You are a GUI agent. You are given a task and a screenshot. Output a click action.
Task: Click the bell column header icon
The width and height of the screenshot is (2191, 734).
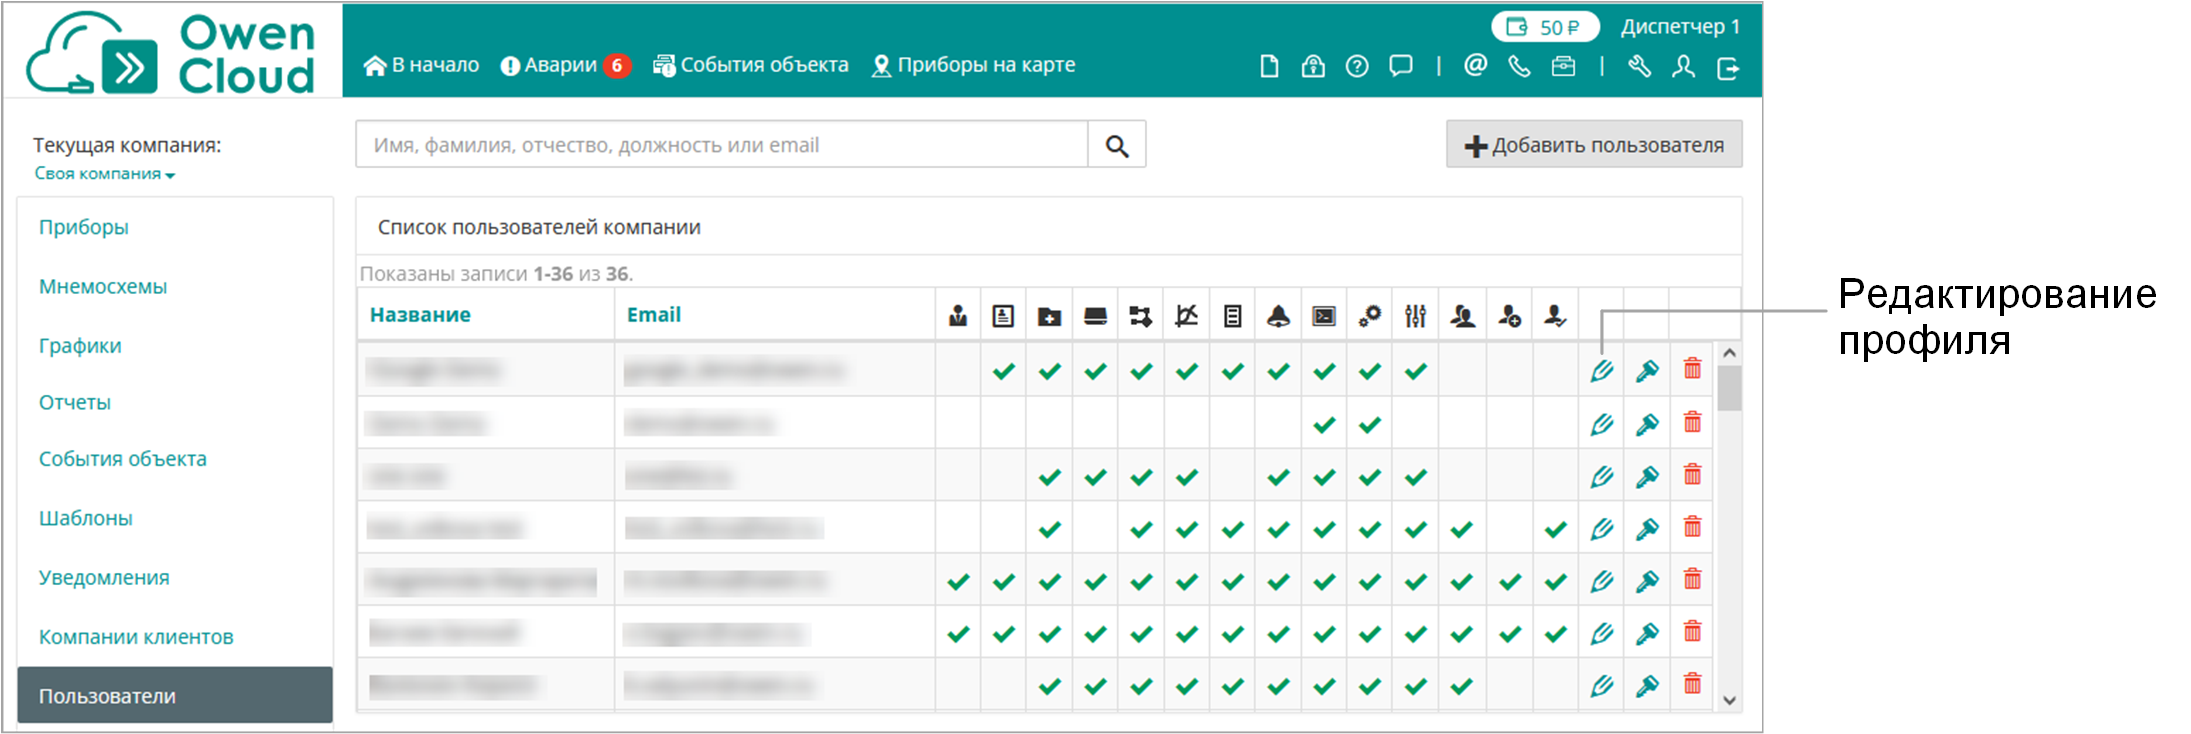[x=1278, y=317]
